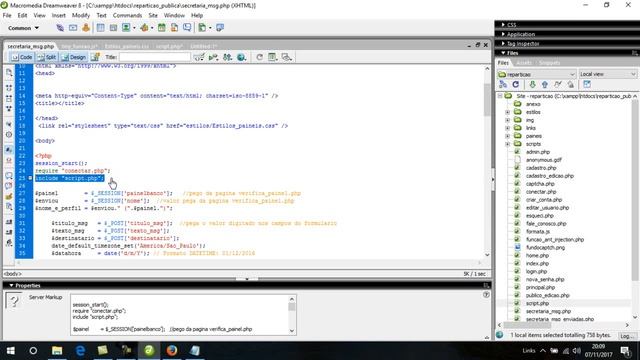The height and width of the screenshot is (360, 640).
Task: Open the Properties panel help icon
Action: [x=486, y=295]
